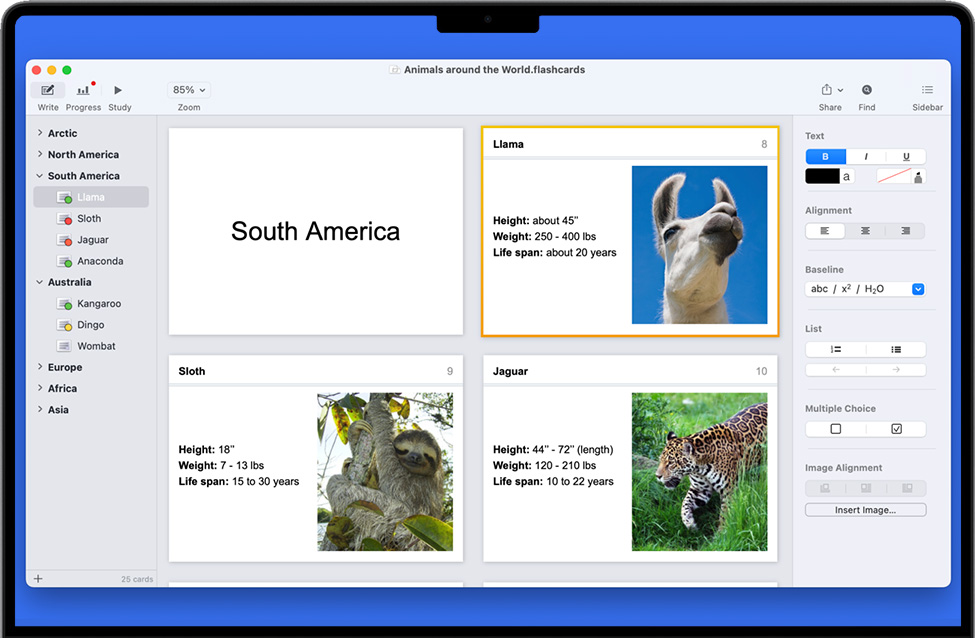The height and width of the screenshot is (638, 975).
Task: Click Sloth's Weight 7 - 13 lbs line
Action: pos(221,465)
